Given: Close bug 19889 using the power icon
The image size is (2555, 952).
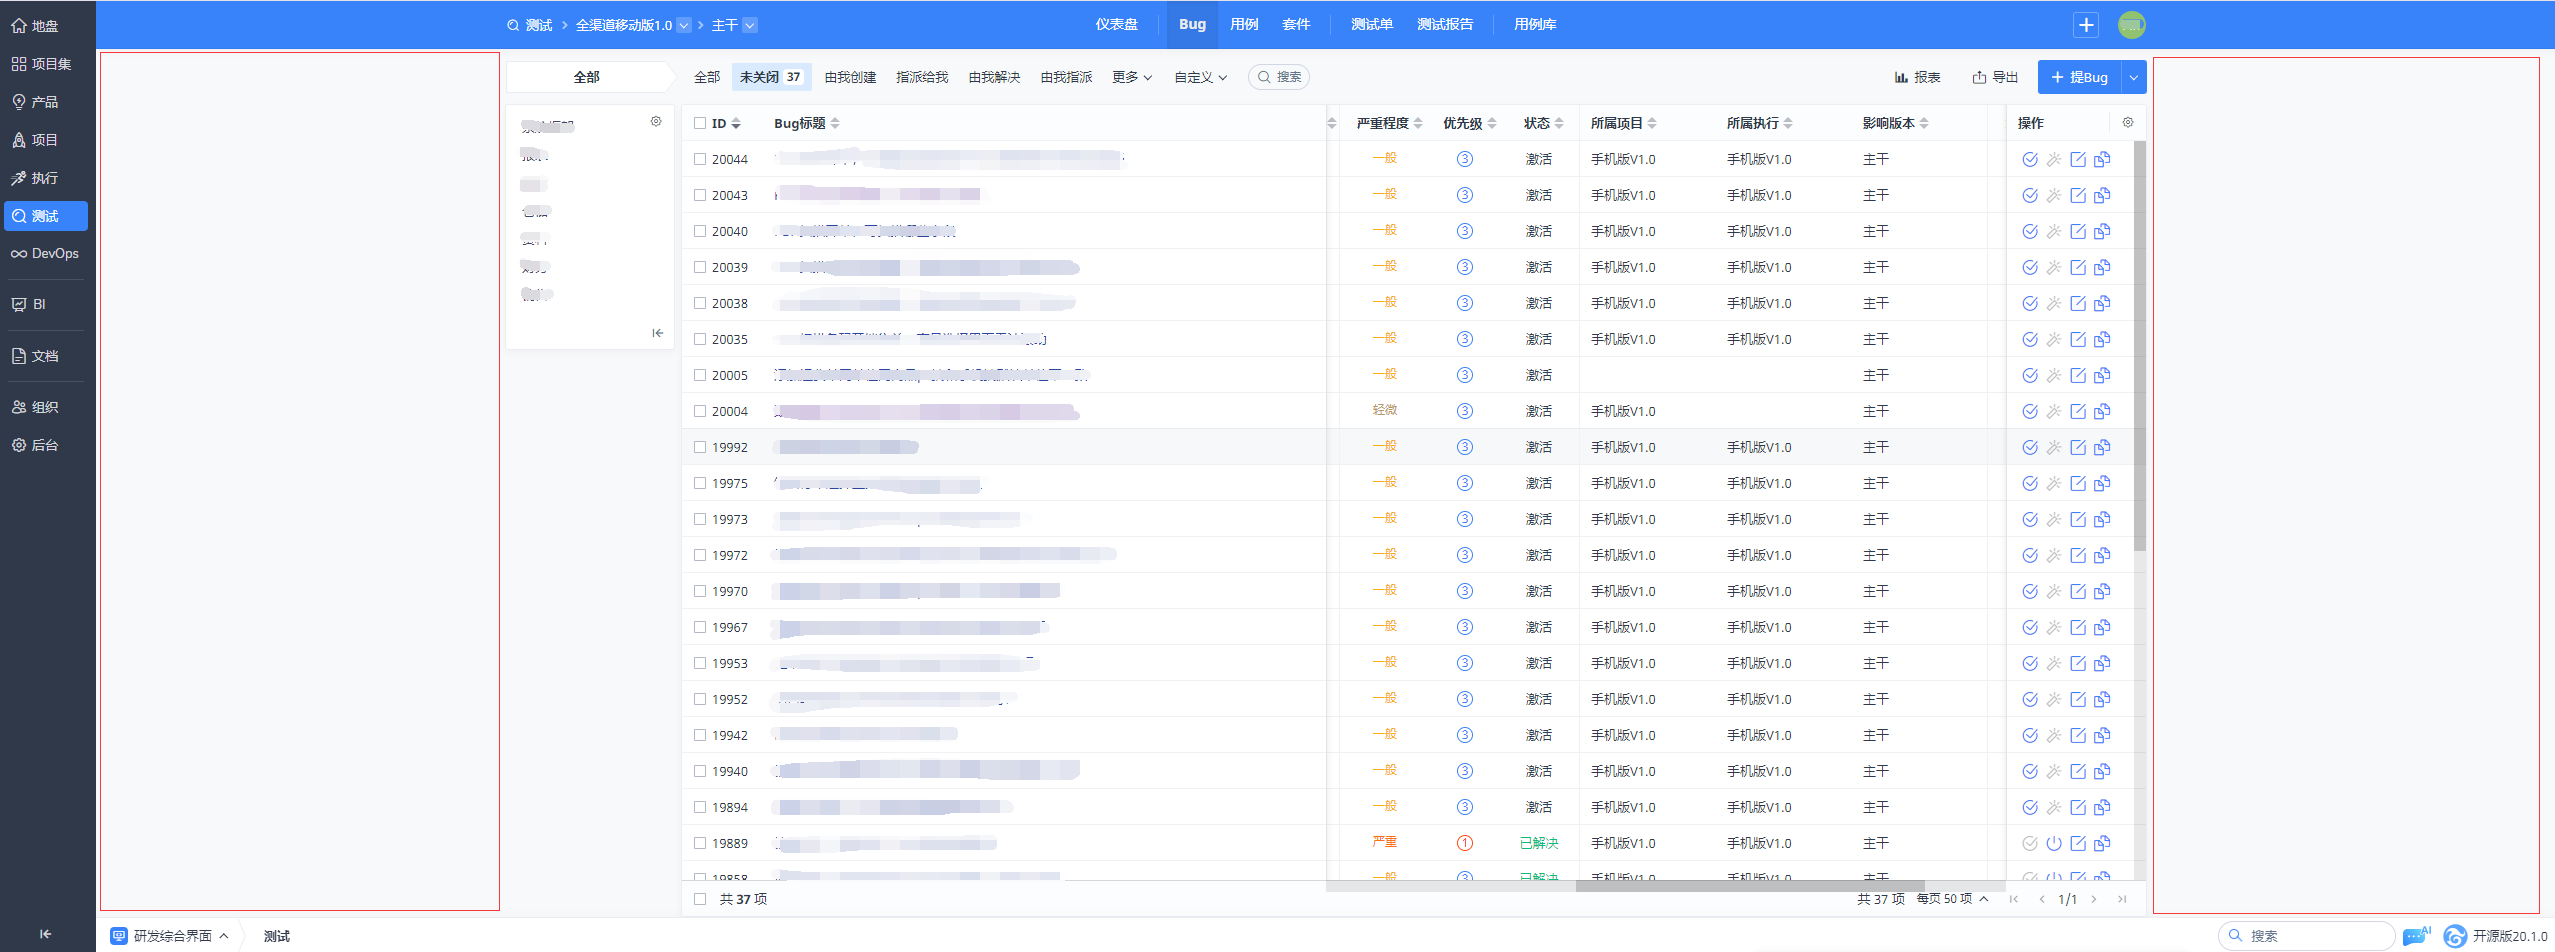Looking at the screenshot, I should point(2053,843).
